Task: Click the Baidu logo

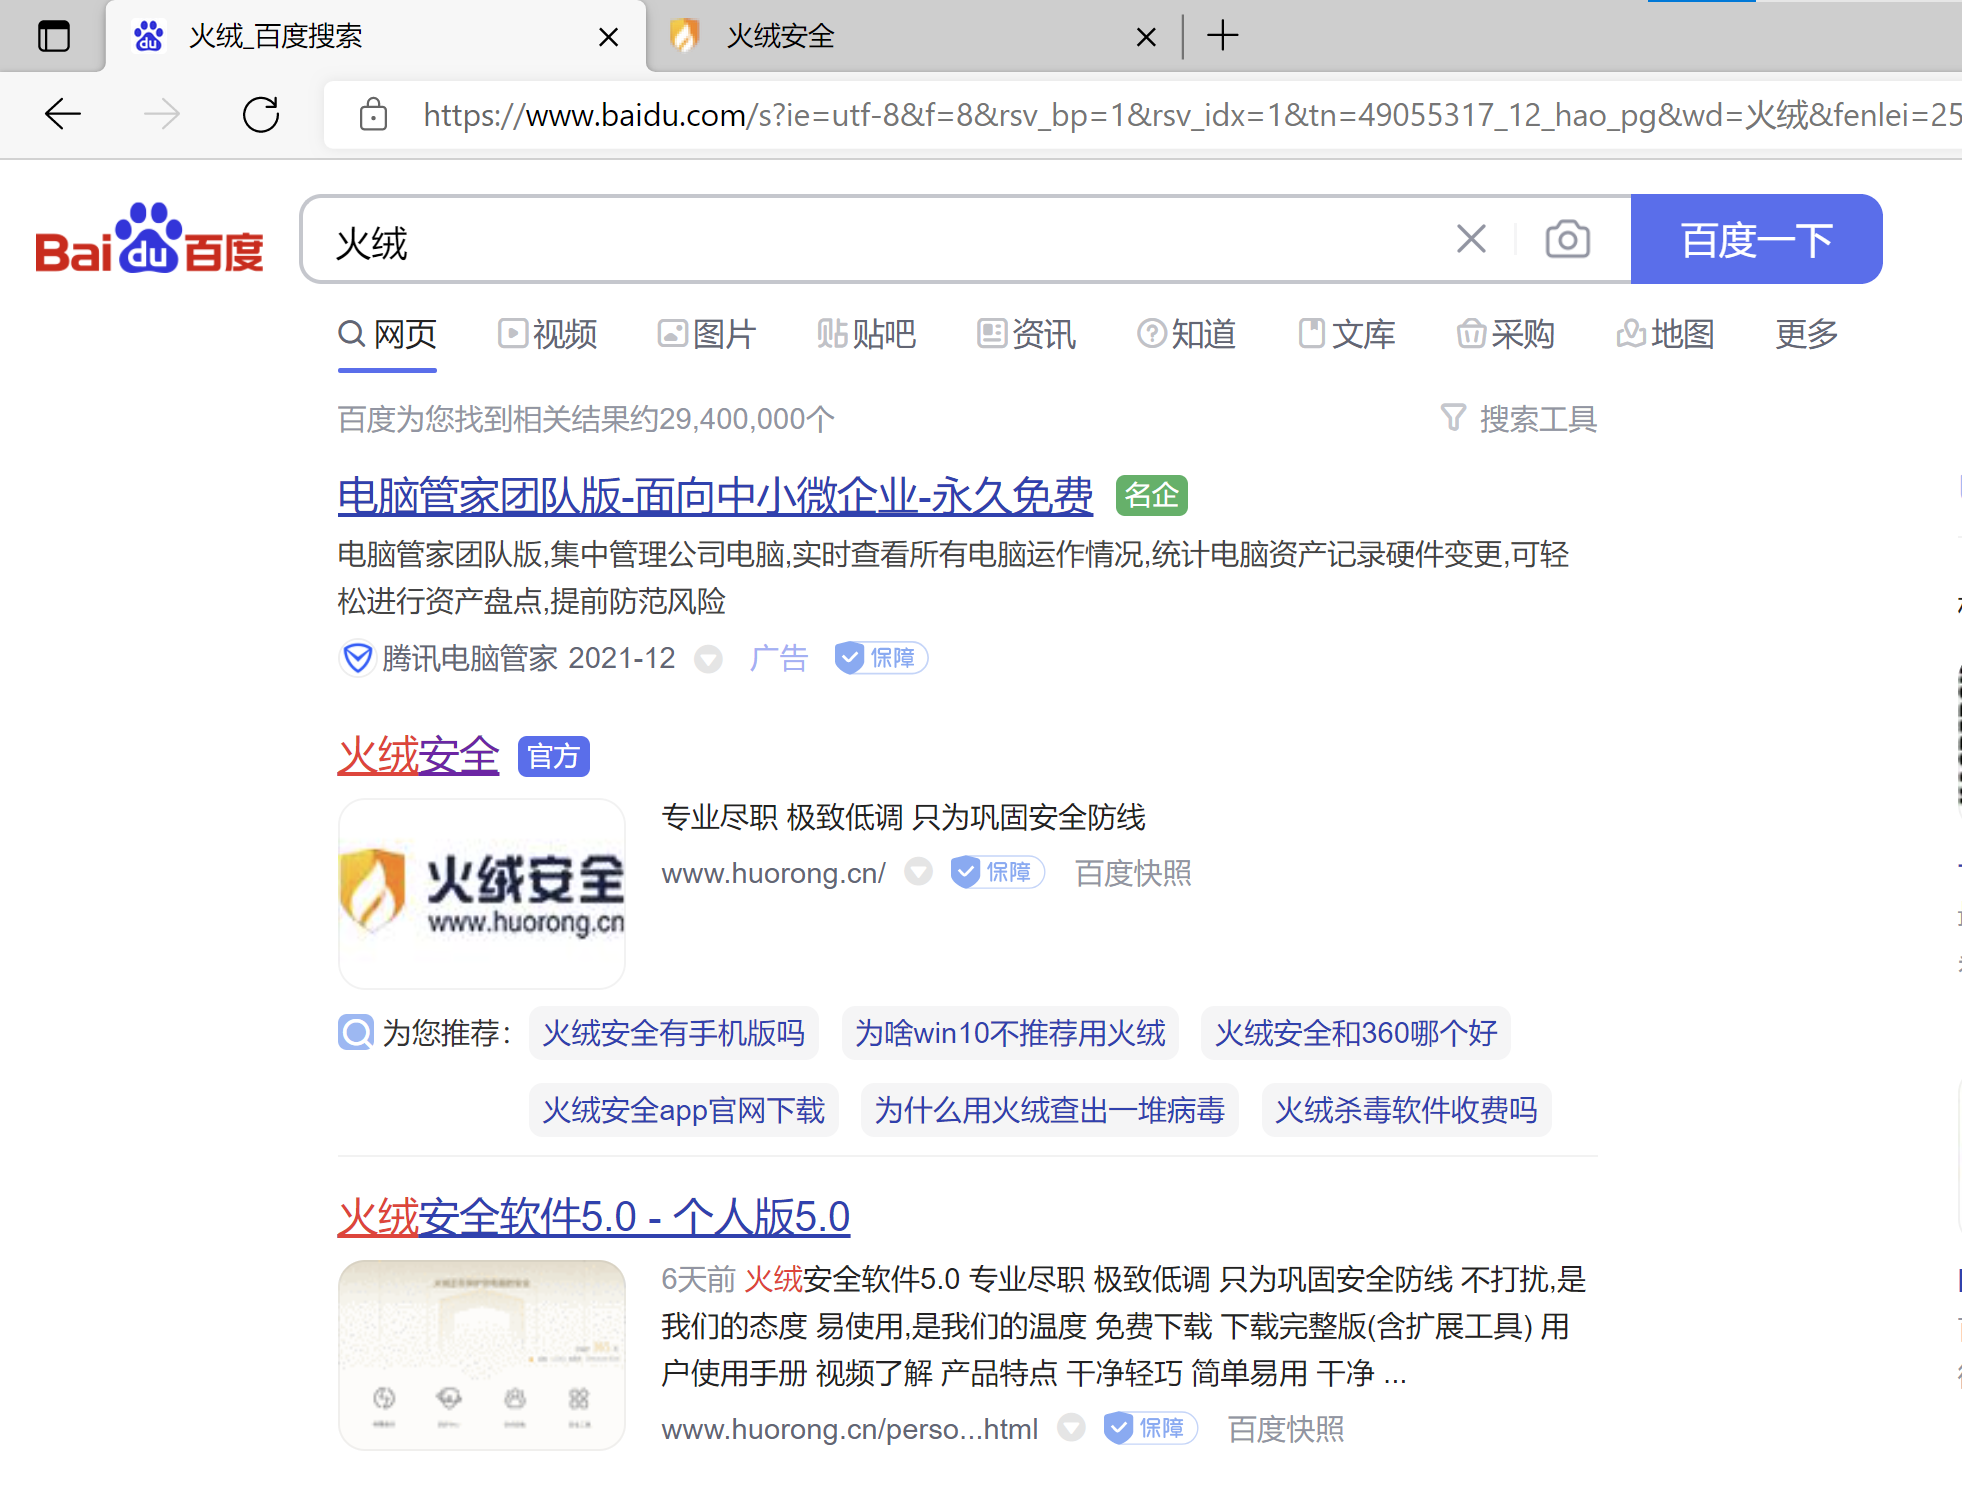Action: pos(149,238)
